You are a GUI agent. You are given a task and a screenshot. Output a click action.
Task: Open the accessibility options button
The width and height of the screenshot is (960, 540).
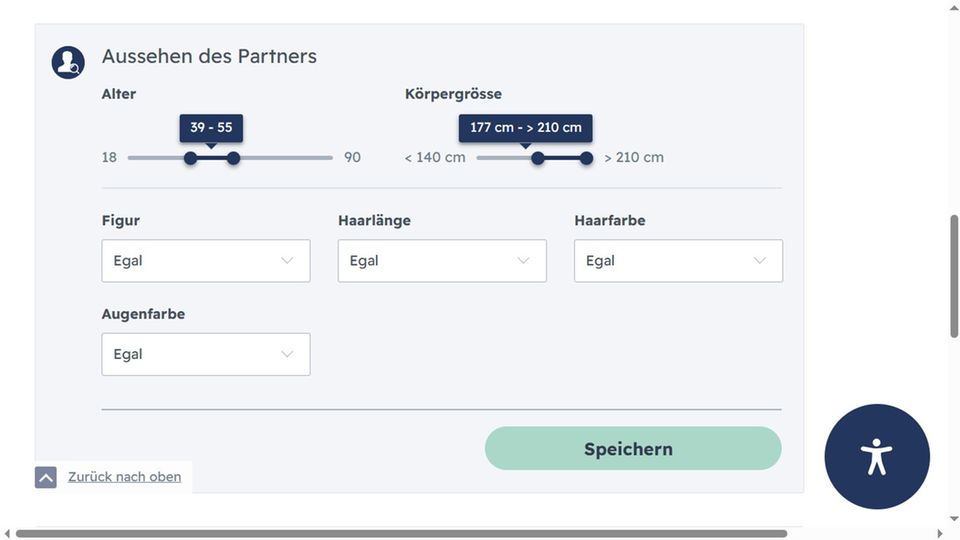(x=877, y=457)
